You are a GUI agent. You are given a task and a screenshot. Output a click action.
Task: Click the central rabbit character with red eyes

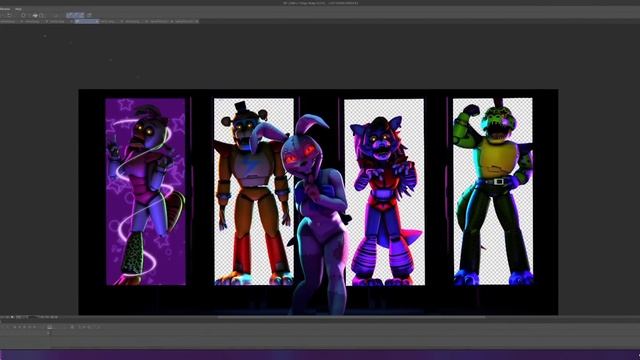click(x=313, y=214)
